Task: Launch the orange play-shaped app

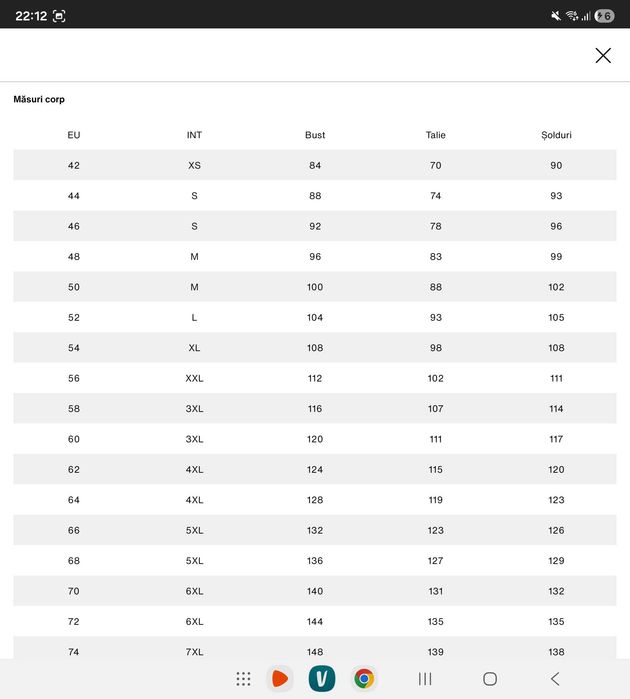Action: pos(280,678)
